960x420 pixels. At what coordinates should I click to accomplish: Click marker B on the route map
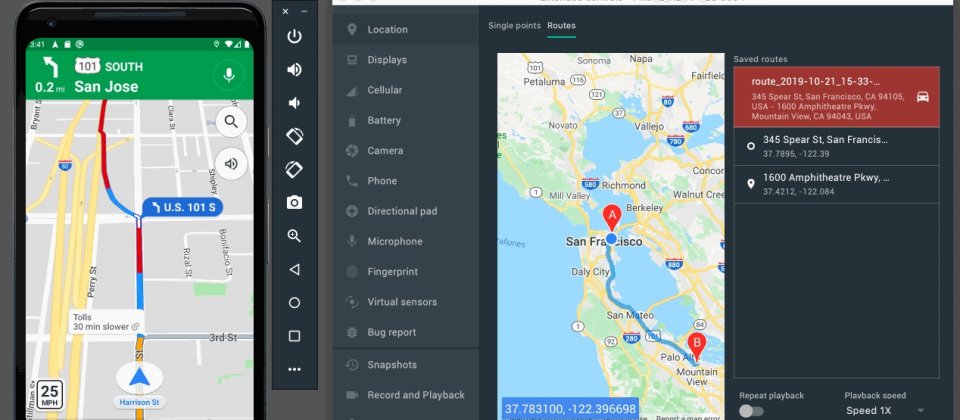[x=696, y=345]
